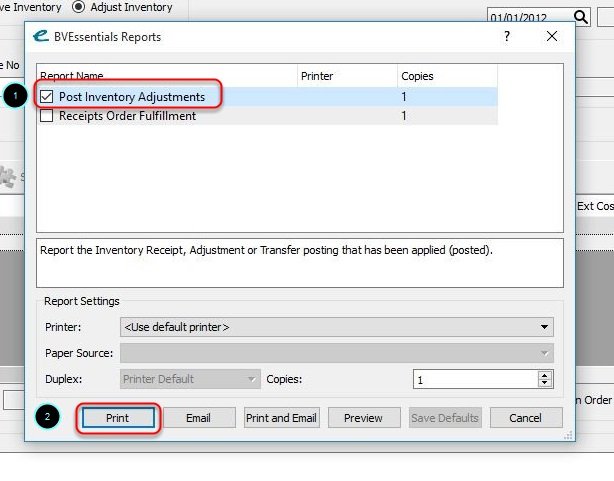The height and width of the screenshot is (481, 614).
Task: Click the report description text box
Action: pyautogui.click(x=300, y=263)
